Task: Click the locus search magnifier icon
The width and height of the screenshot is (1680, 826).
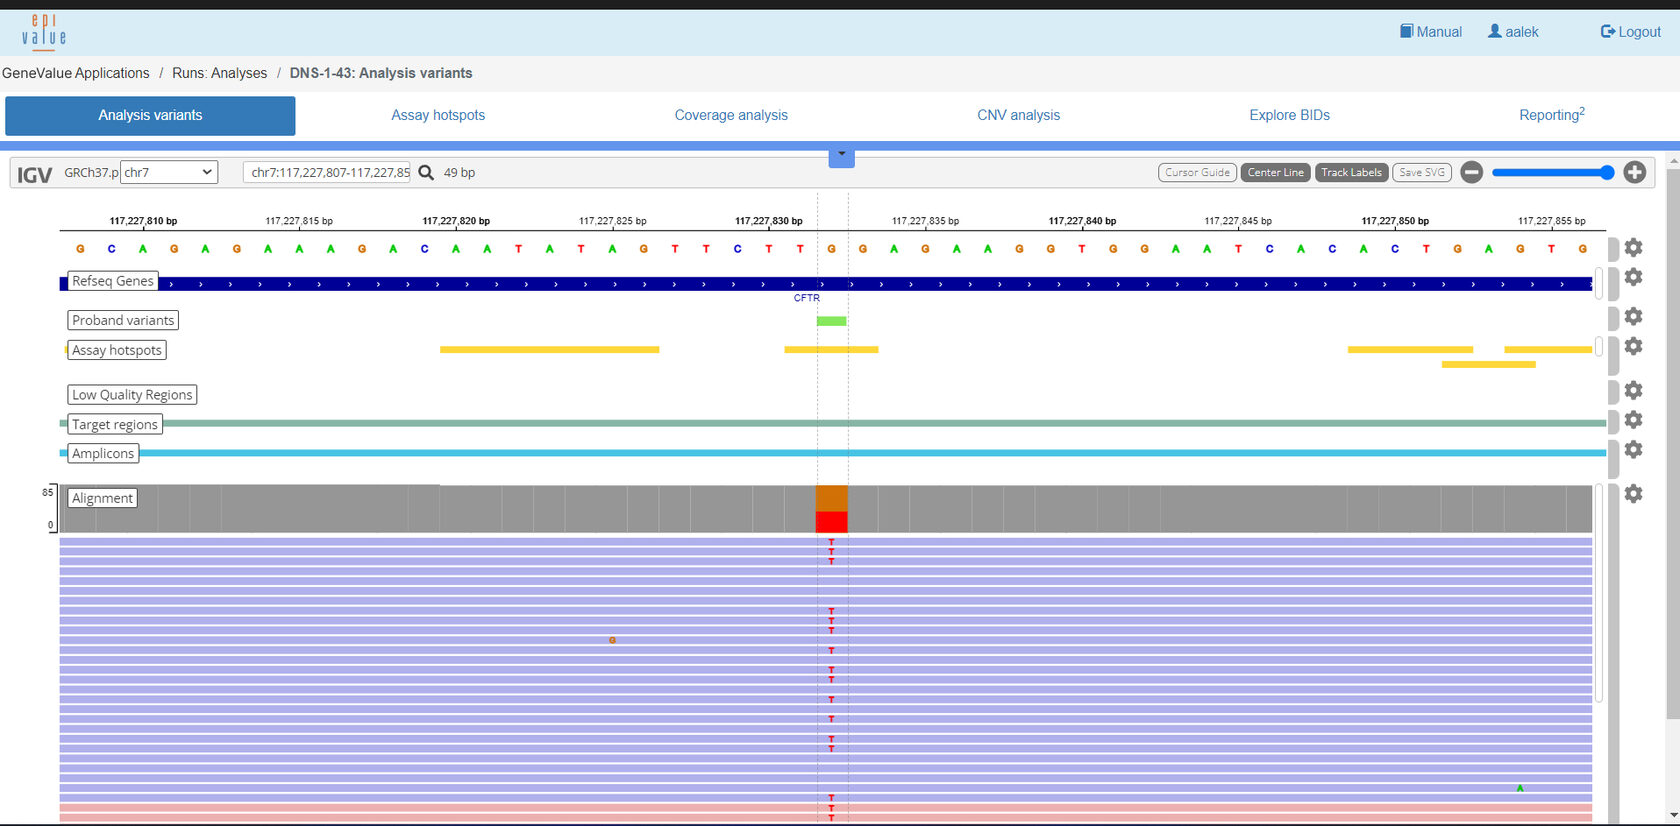Action: pos(426,173)
